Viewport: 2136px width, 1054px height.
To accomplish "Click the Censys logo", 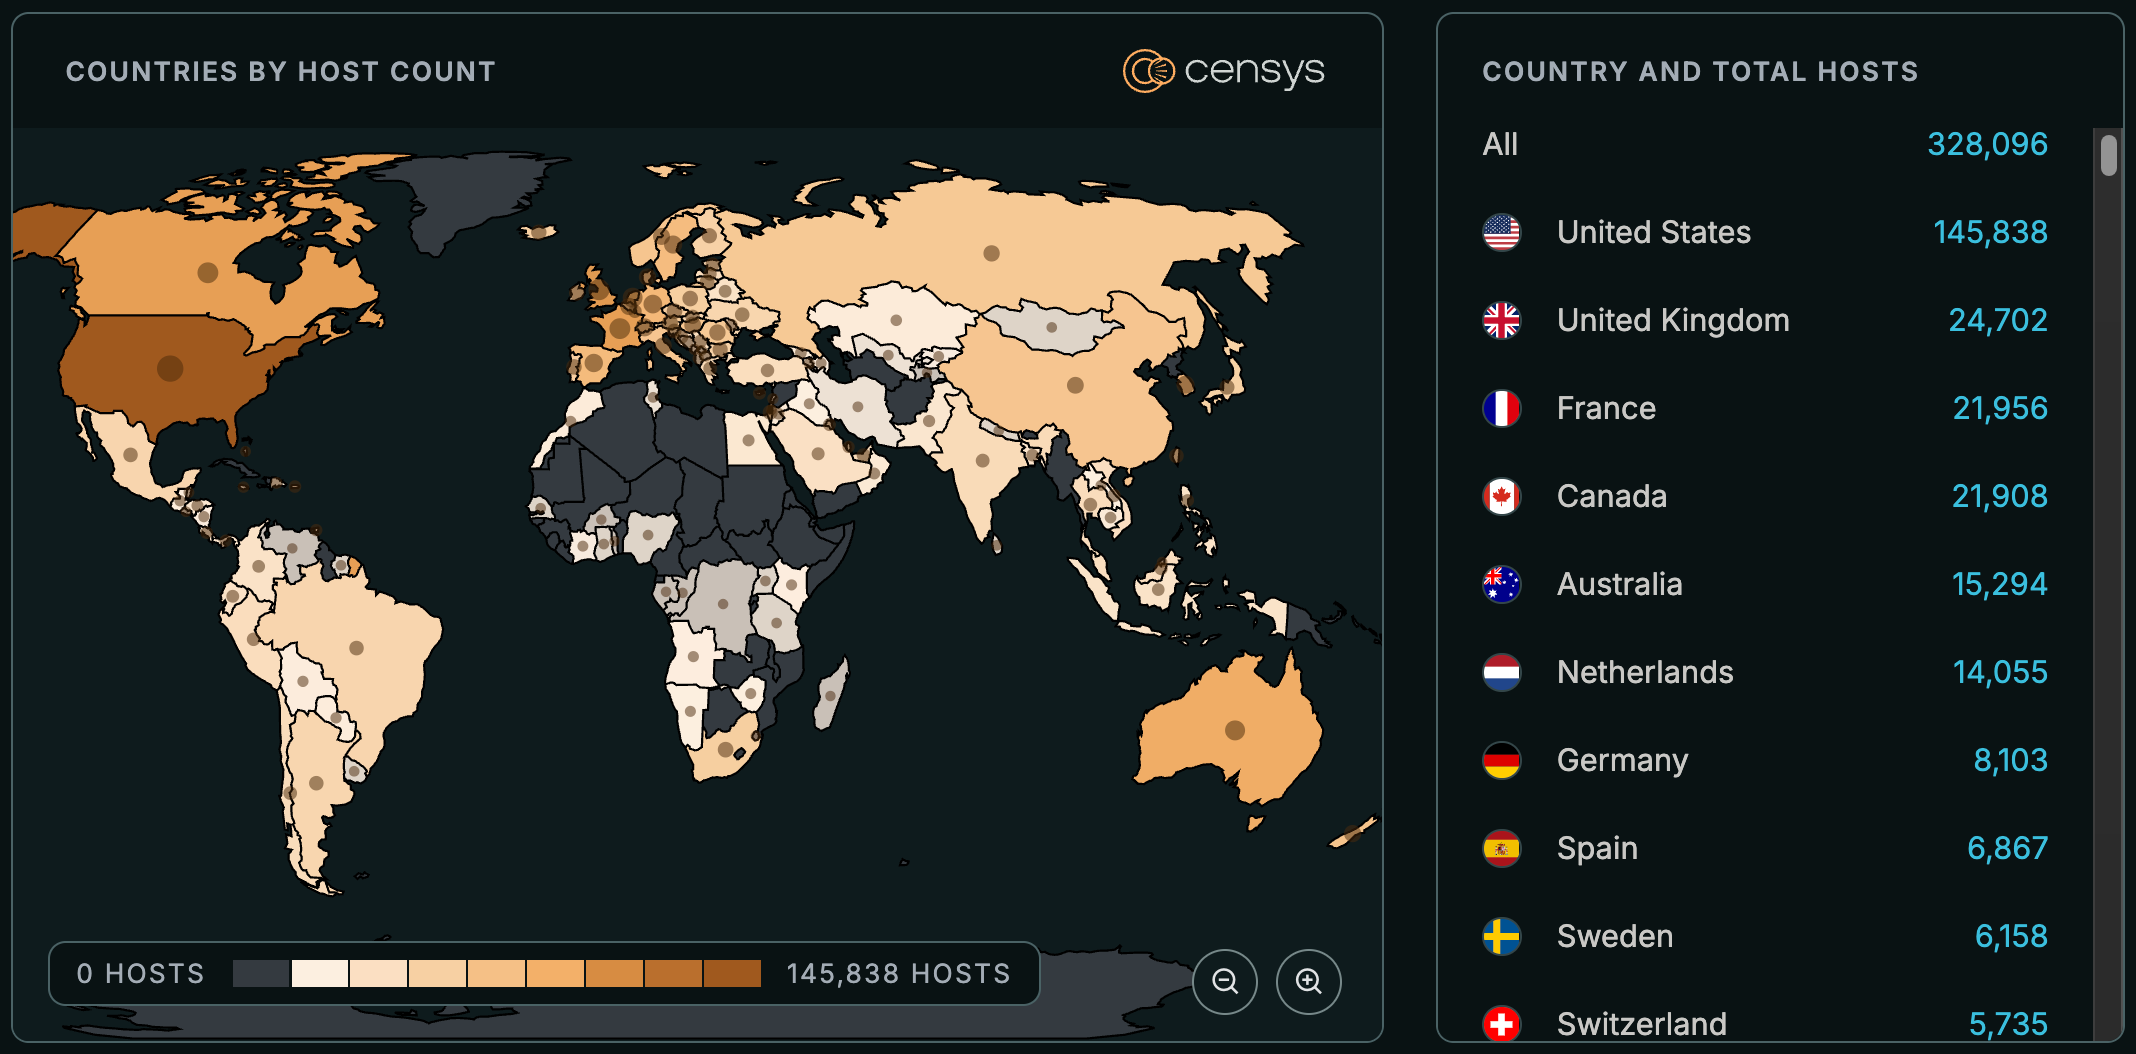I will coord(1223,71).
